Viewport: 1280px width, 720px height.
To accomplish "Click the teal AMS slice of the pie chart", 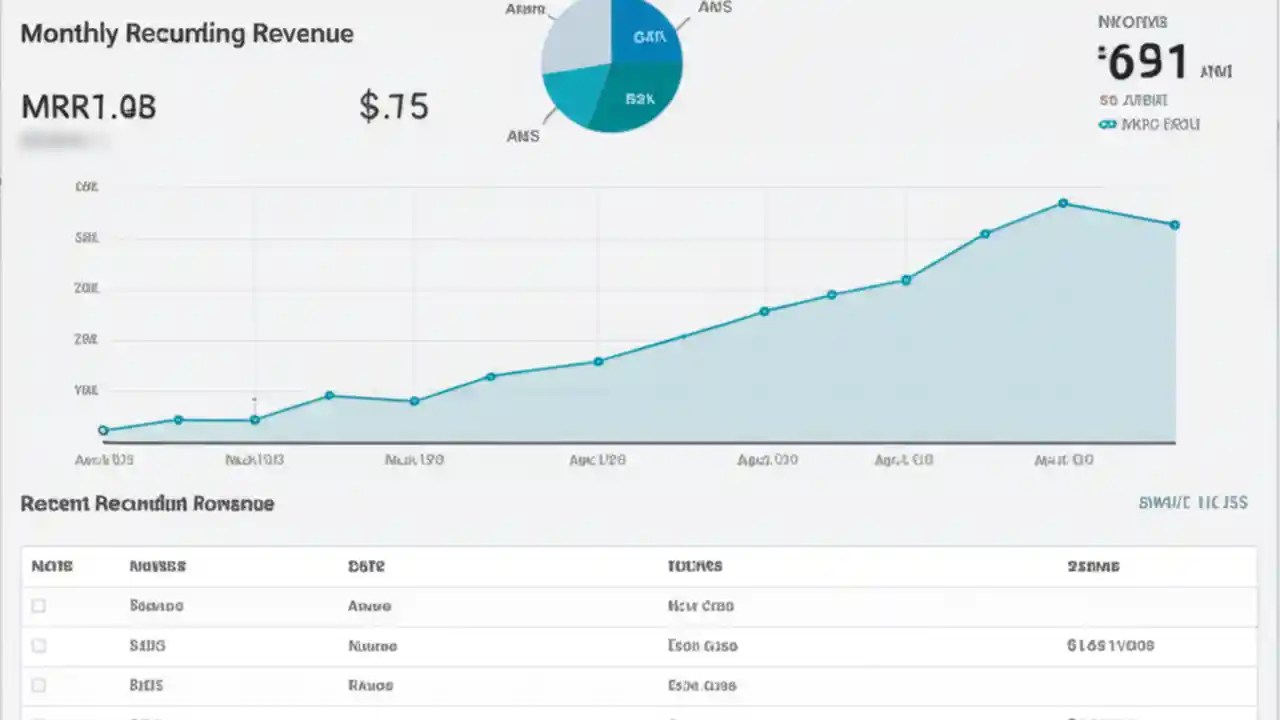I will click(x=570, y=95).
